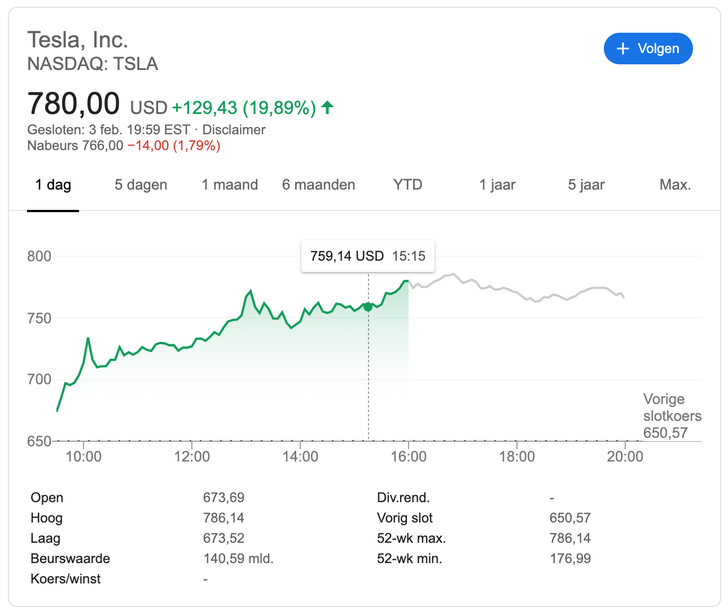Image resolution: width=728 pixels, height=615 pixels.
Task: Select the Max. range tab
Action: 675,185
